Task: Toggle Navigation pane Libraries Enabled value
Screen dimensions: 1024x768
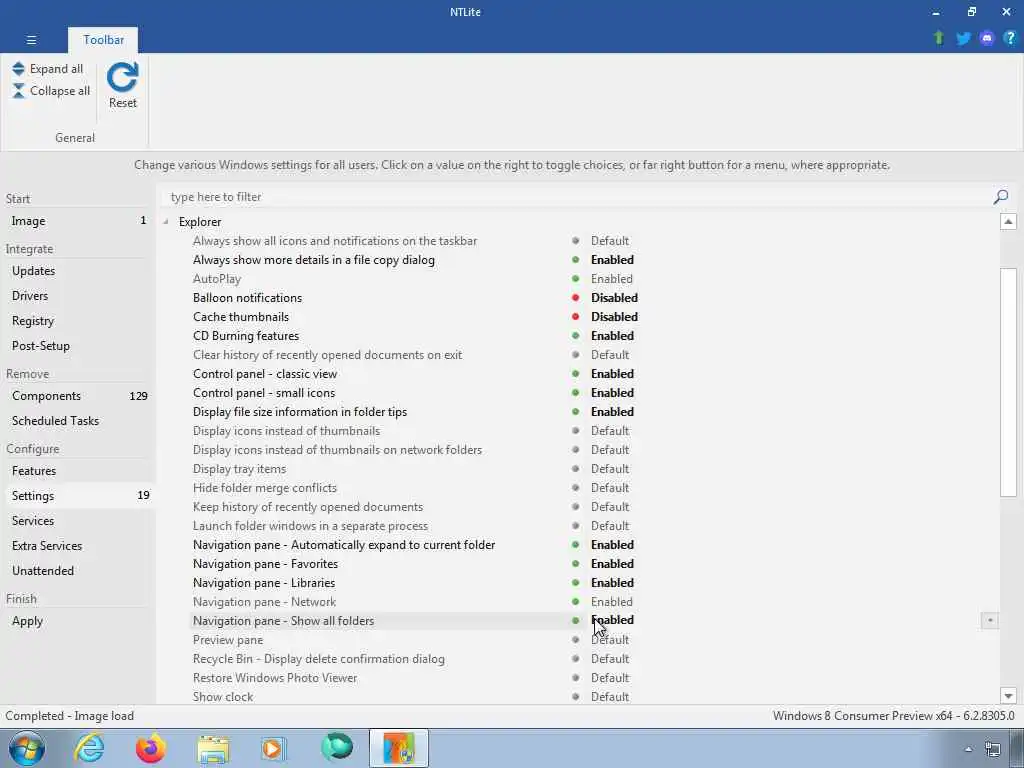Action: coord(612,583)
